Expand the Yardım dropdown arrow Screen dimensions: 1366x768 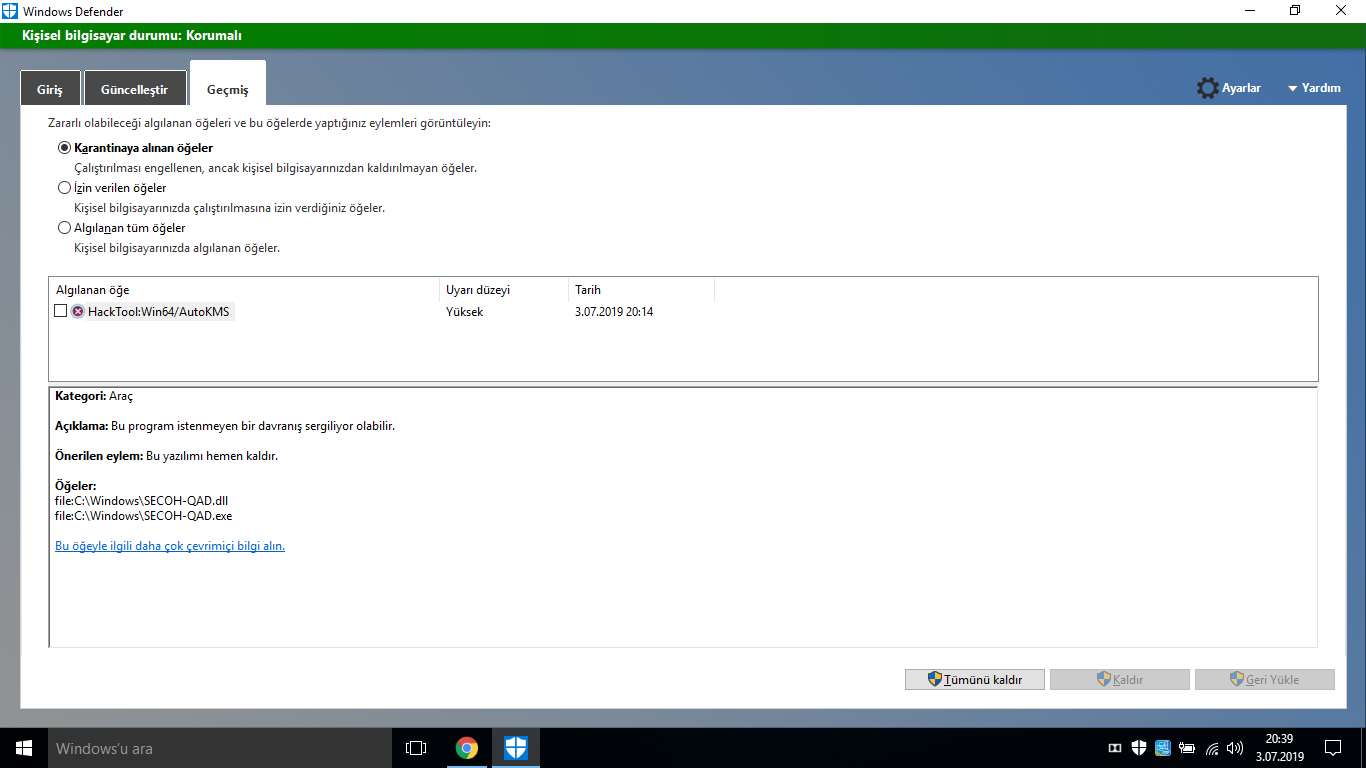[1292, 88]
